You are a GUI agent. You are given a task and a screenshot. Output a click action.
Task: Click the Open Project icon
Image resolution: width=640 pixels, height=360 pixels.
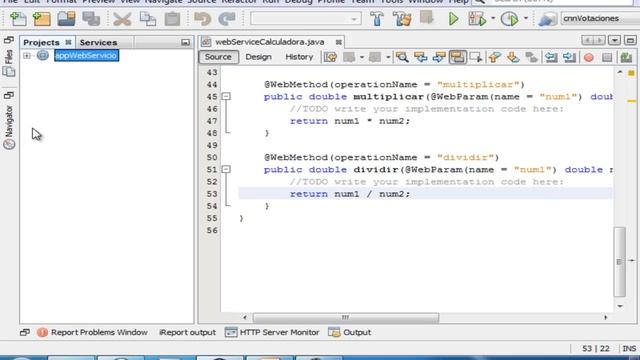point(66,19)
